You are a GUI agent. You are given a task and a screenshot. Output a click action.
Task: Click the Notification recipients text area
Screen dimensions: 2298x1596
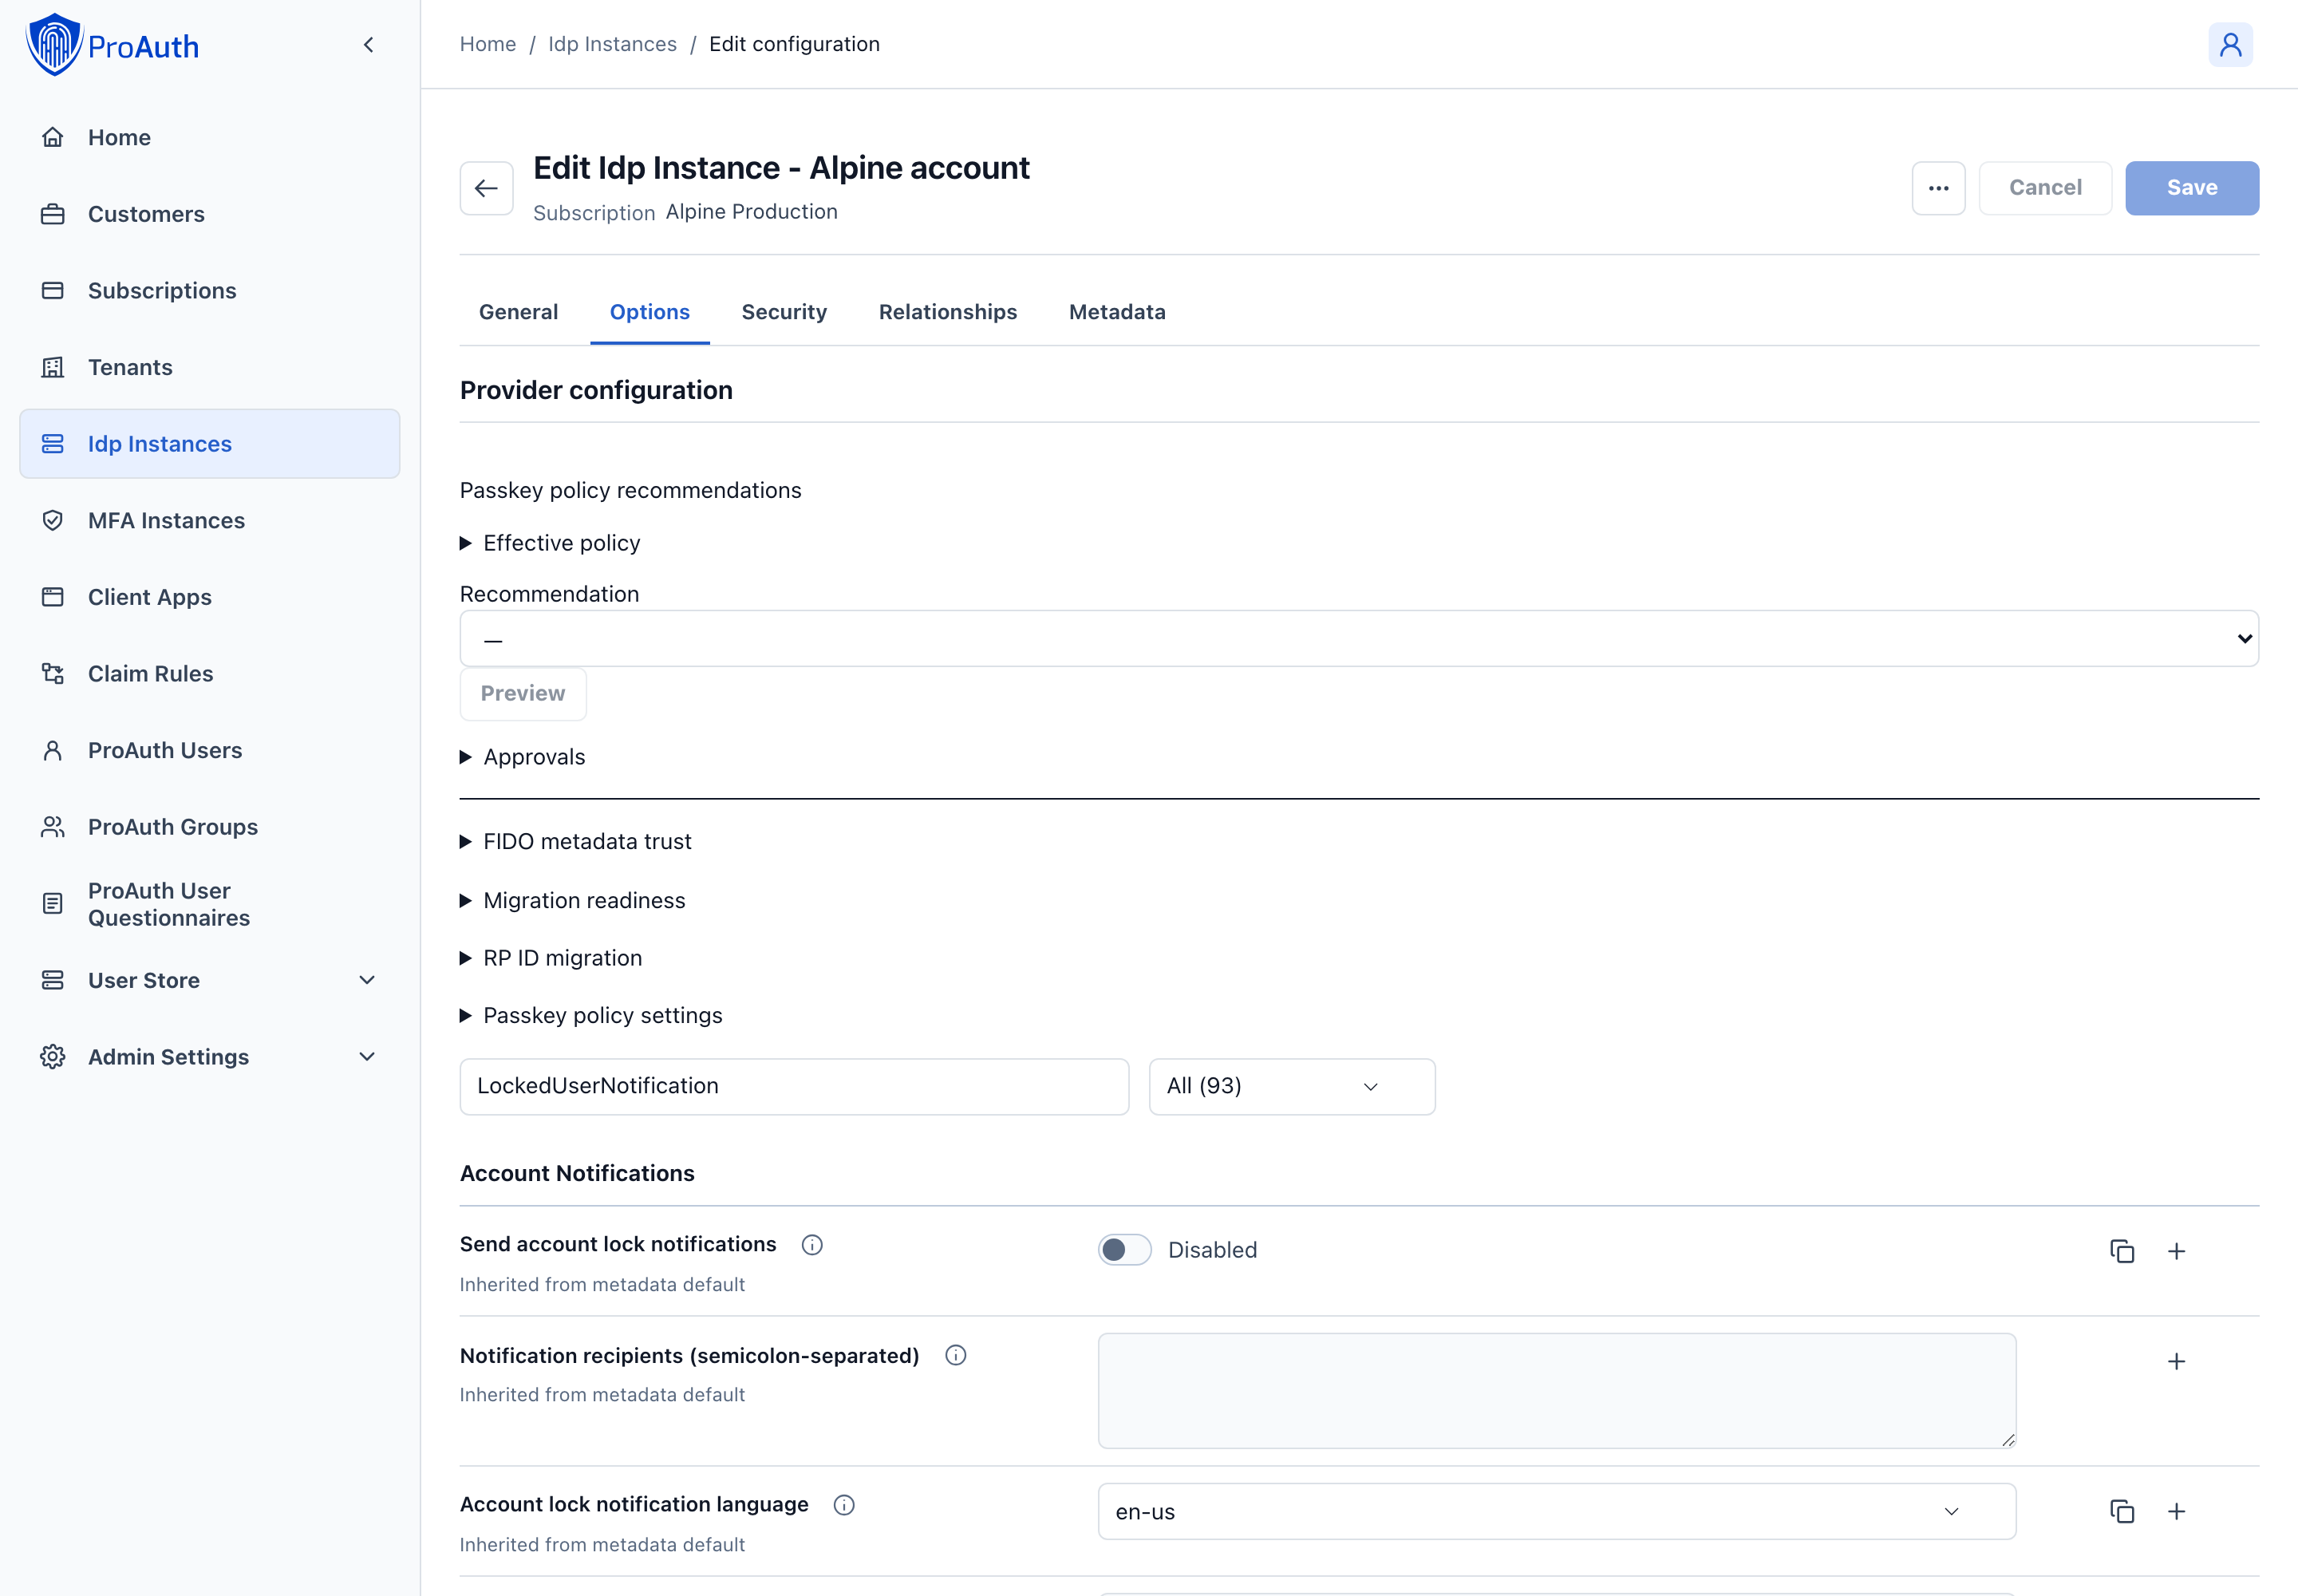pyautogui.click(x=1557, y=1391)
